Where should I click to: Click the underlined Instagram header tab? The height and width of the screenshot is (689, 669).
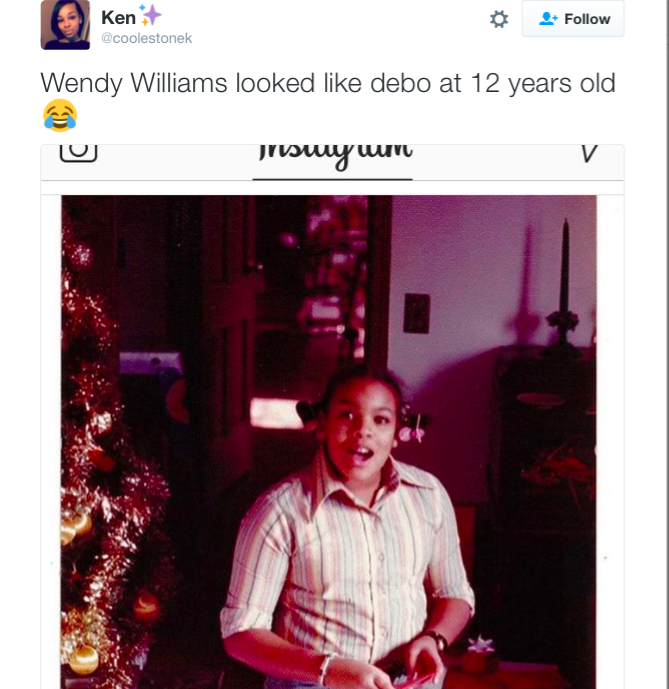tap(332, 162)
